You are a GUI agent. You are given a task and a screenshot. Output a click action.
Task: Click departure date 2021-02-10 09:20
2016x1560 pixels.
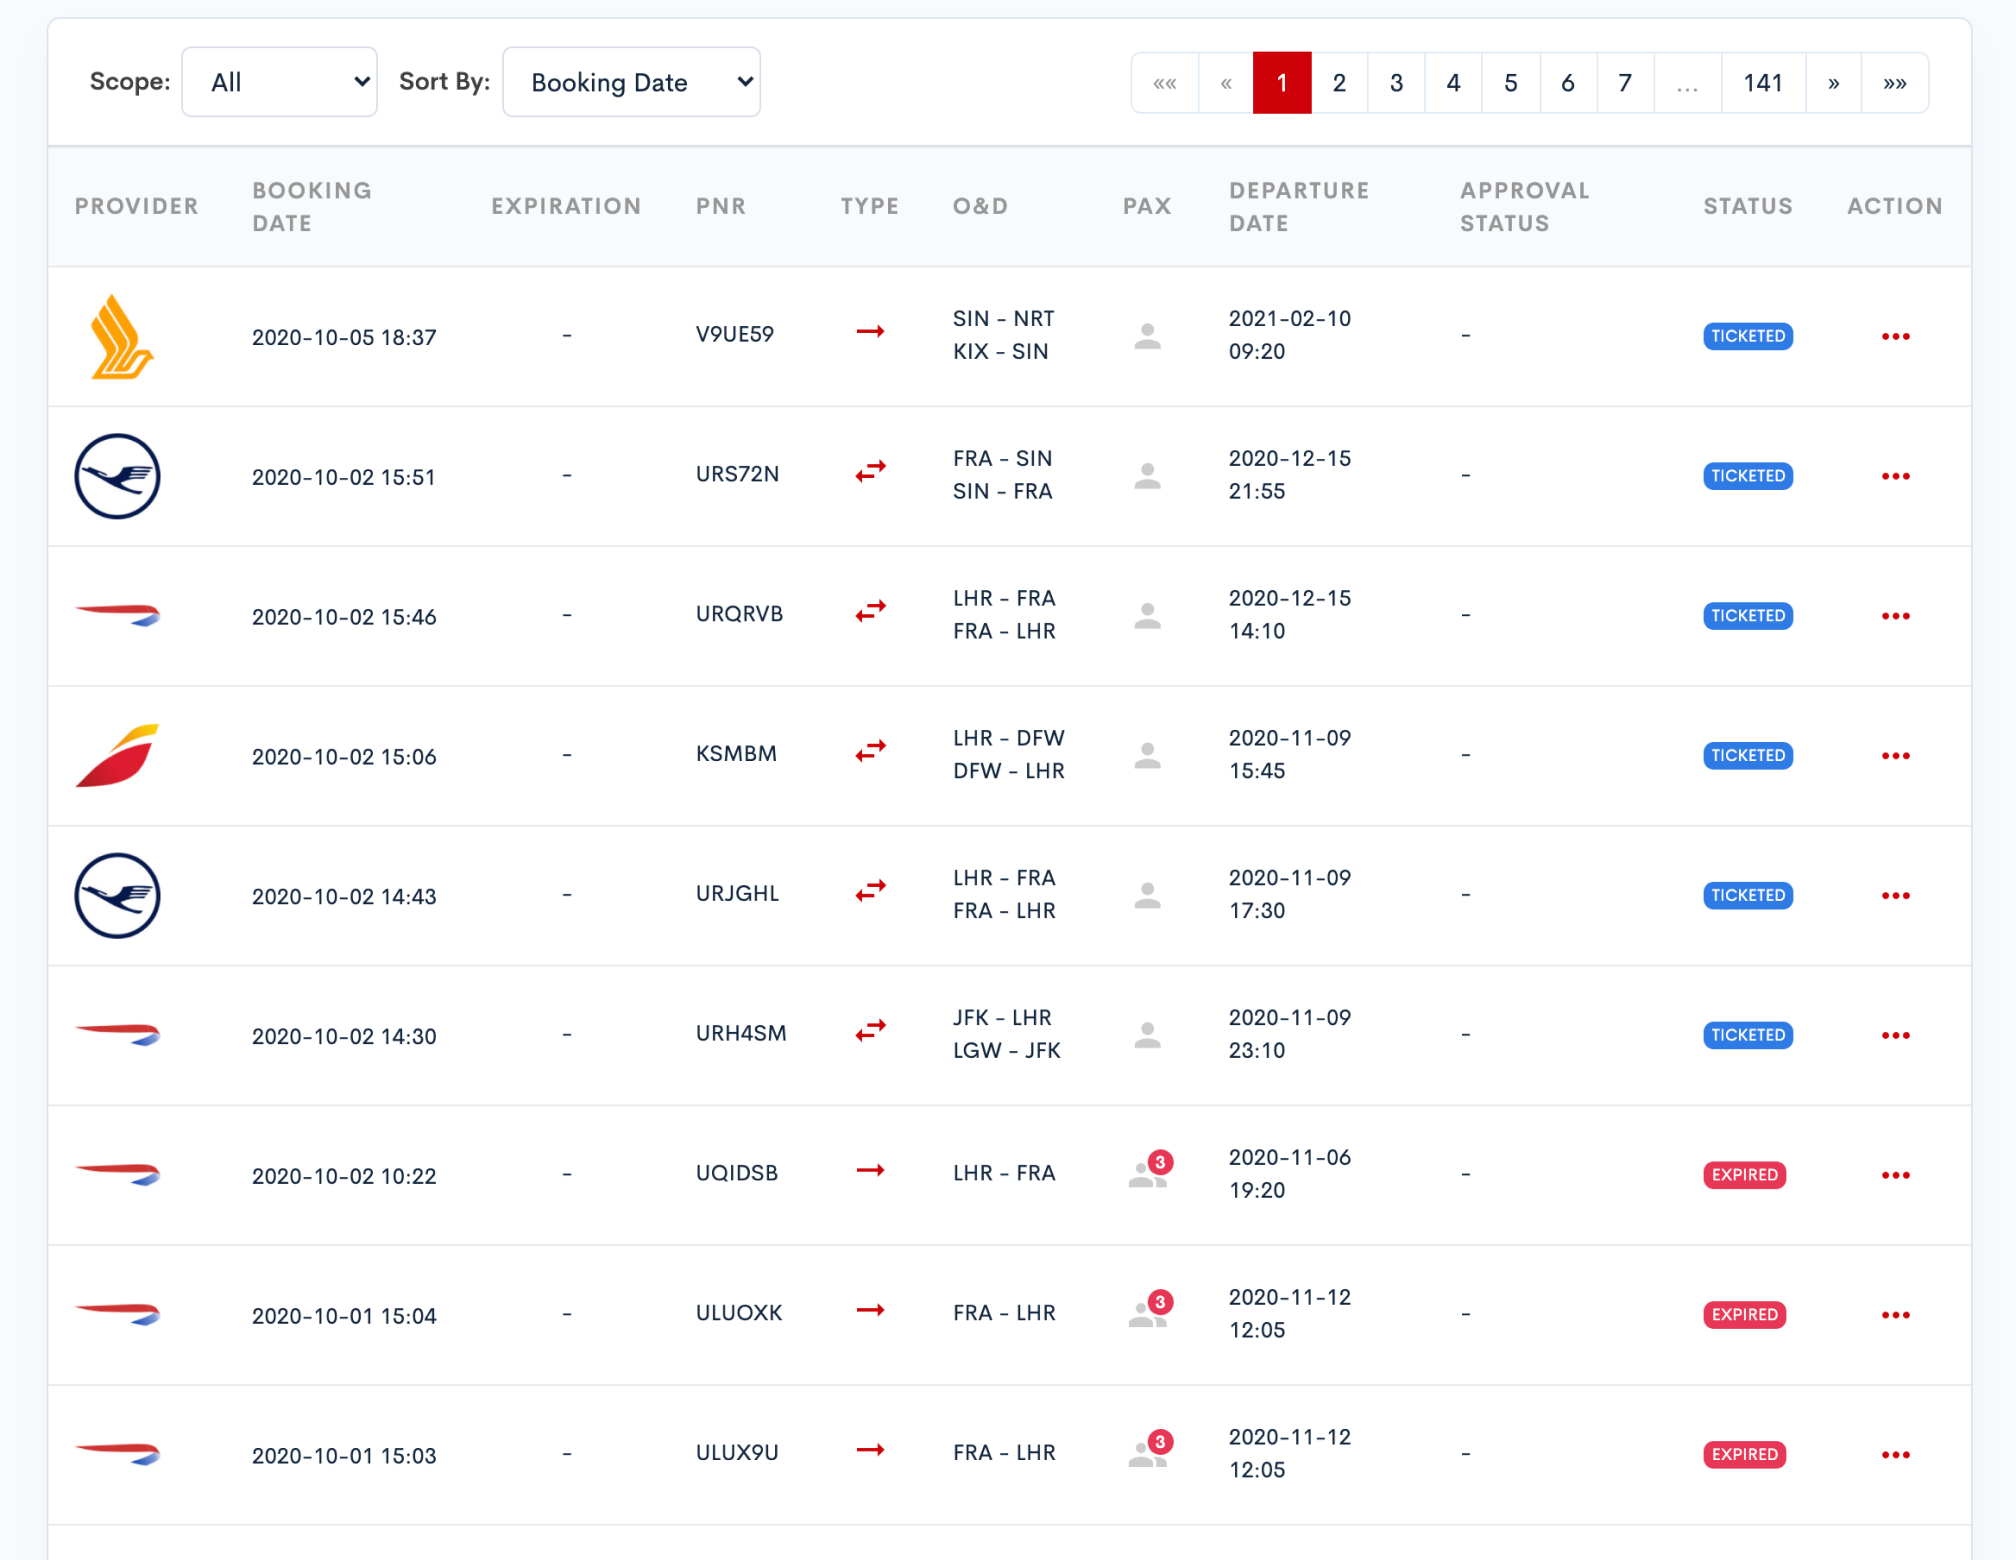1290,335
